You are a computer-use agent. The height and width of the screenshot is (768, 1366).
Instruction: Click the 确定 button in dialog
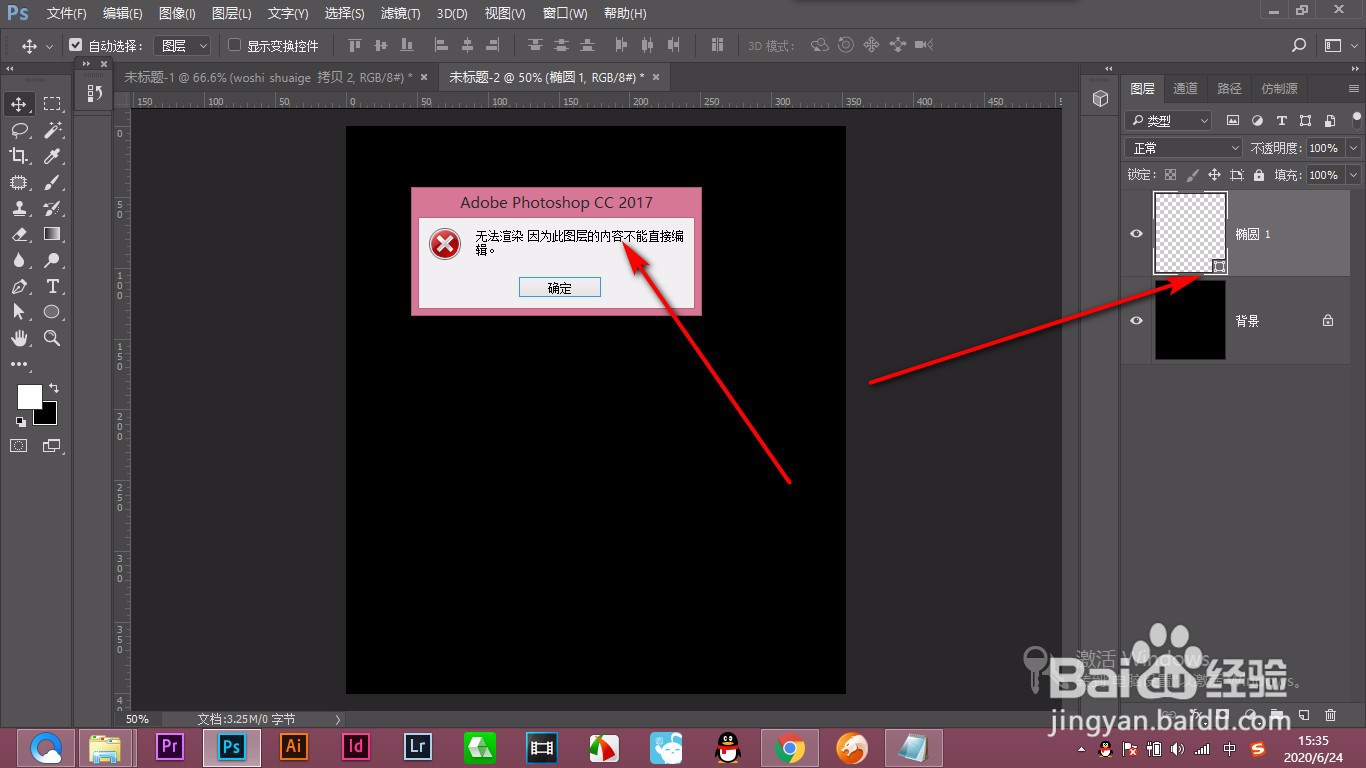(560, 288)
